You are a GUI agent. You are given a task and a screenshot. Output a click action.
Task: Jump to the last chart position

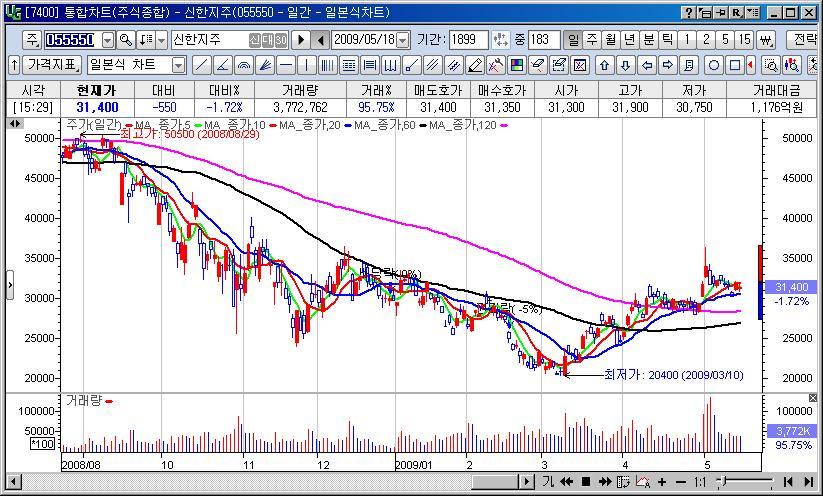809,482
